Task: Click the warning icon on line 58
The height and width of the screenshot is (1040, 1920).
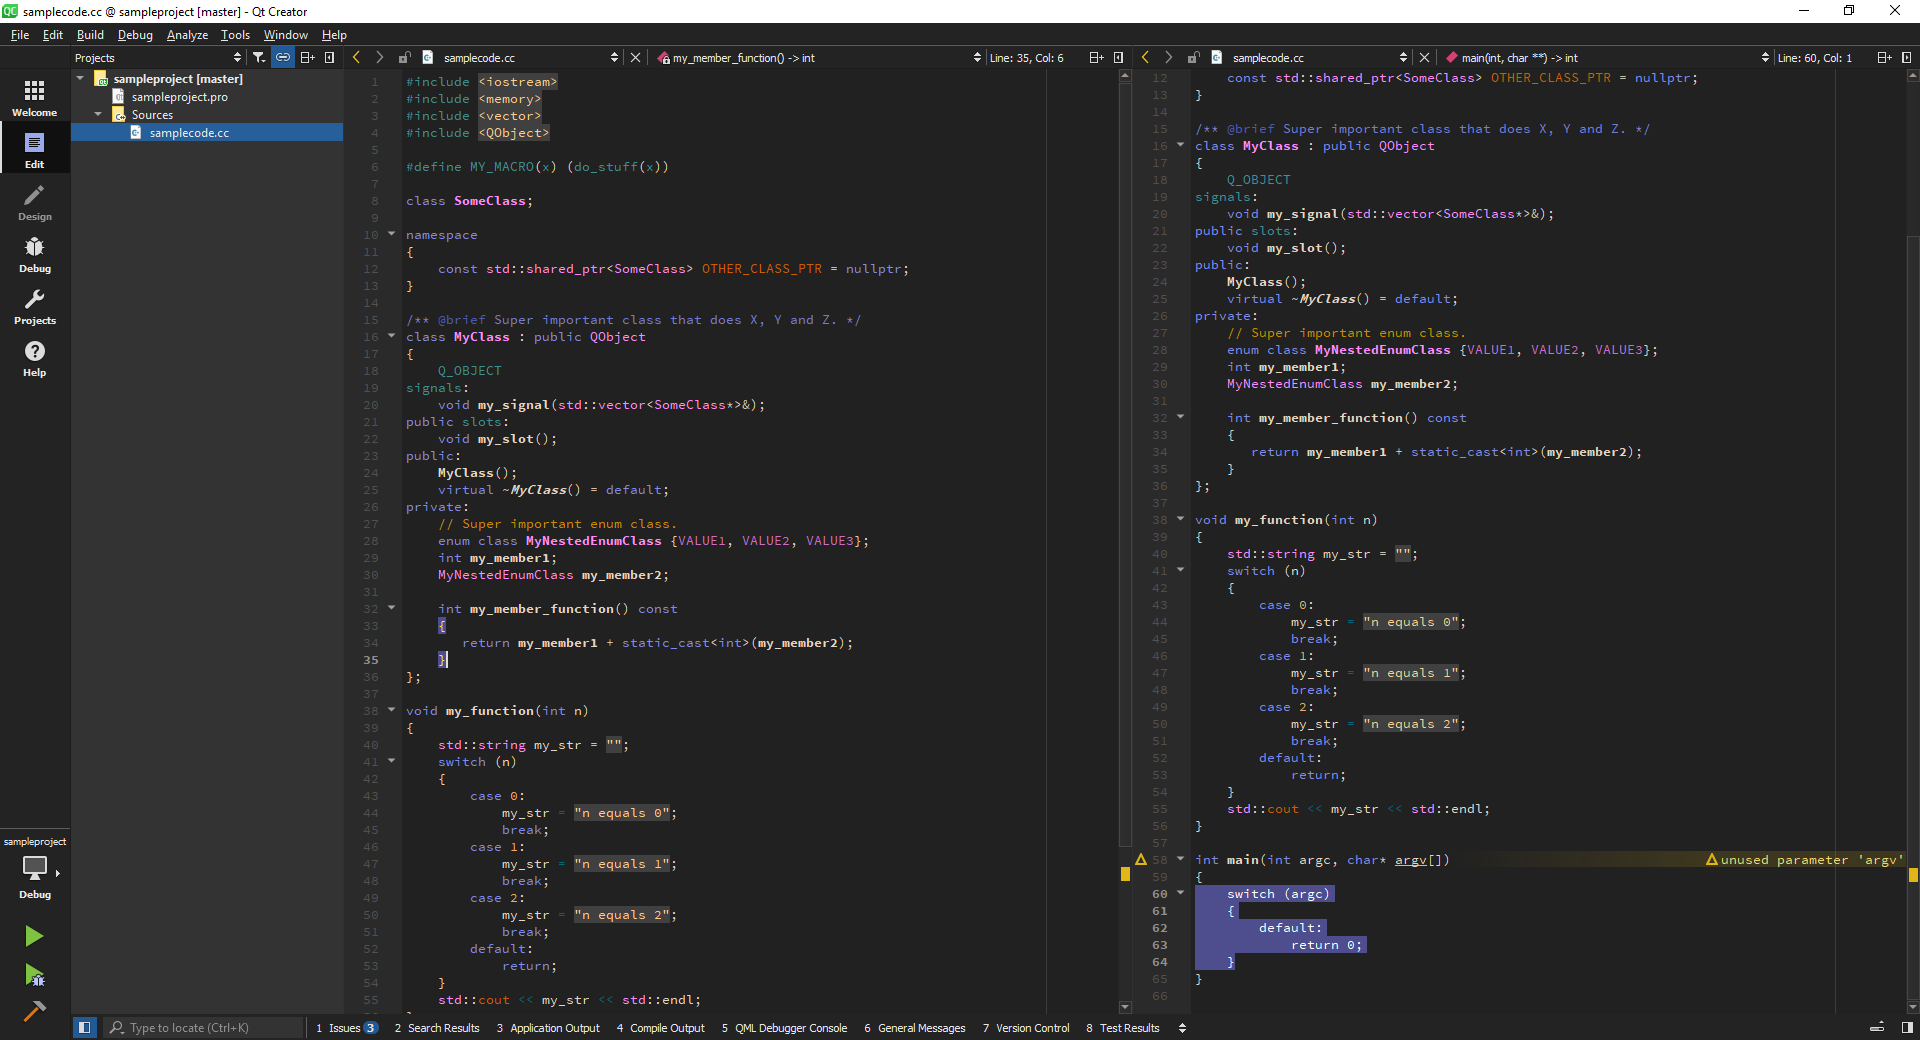Action: tap(1141, 859)
